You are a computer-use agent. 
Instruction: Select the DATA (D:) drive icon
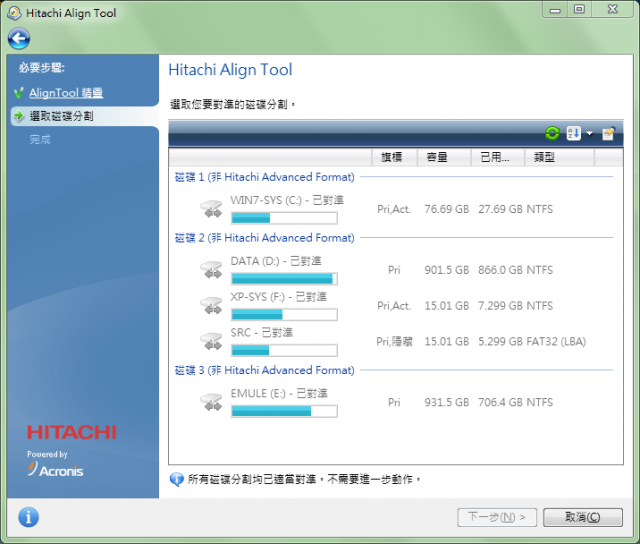pyautogui.click(x=211, y=270)
